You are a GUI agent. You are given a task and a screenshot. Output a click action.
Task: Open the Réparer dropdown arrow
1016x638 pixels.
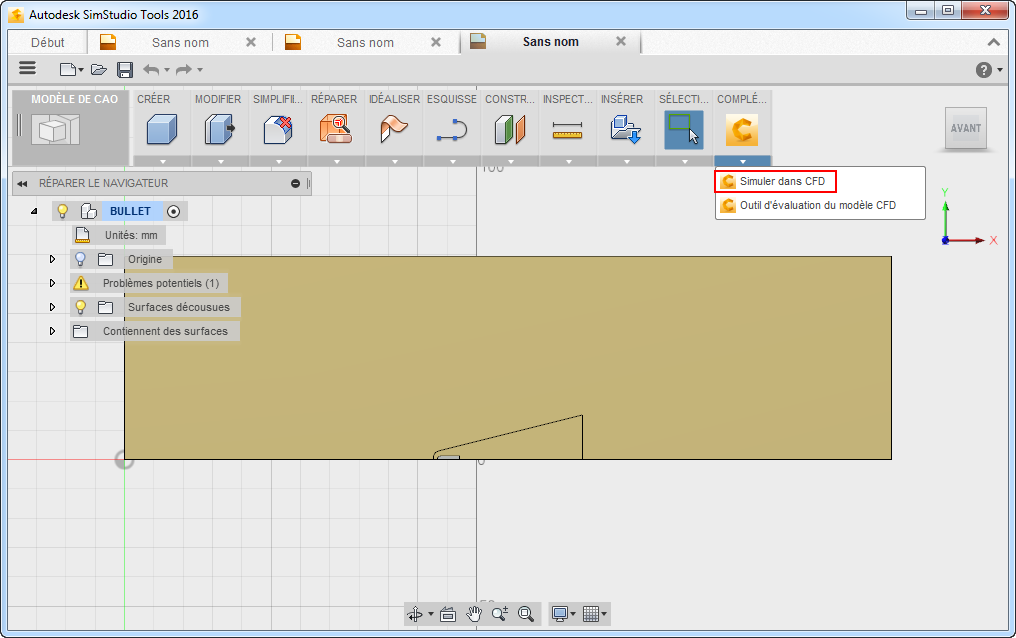tap(336, 161)
